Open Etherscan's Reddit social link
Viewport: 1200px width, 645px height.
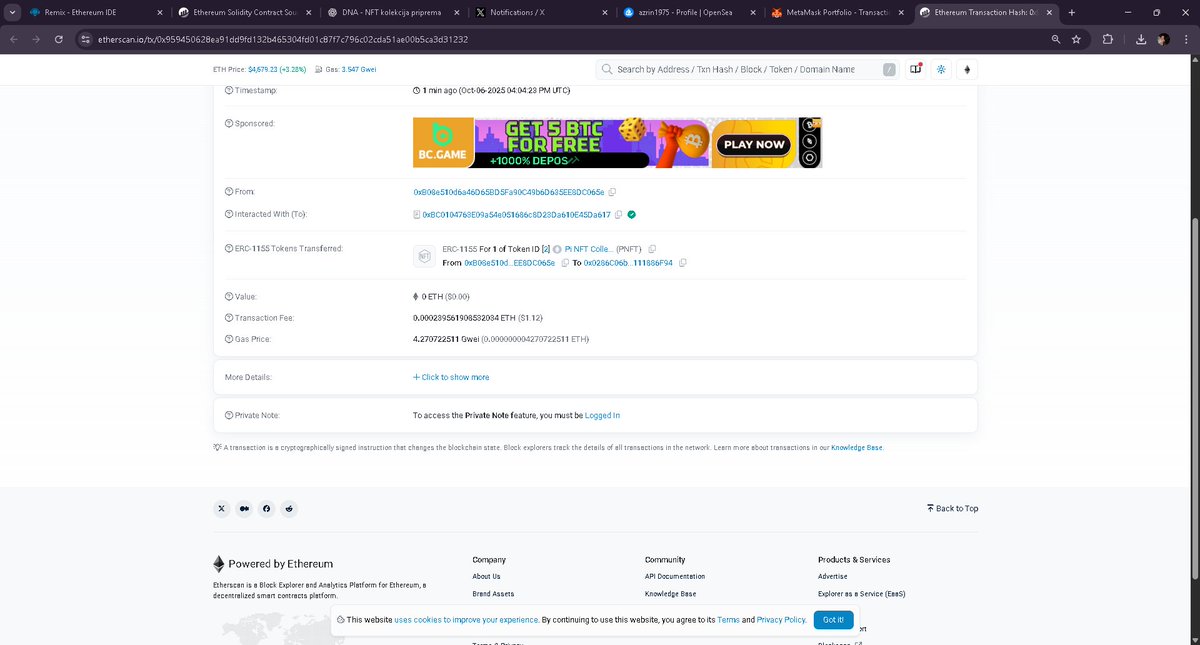pos(289,508)
